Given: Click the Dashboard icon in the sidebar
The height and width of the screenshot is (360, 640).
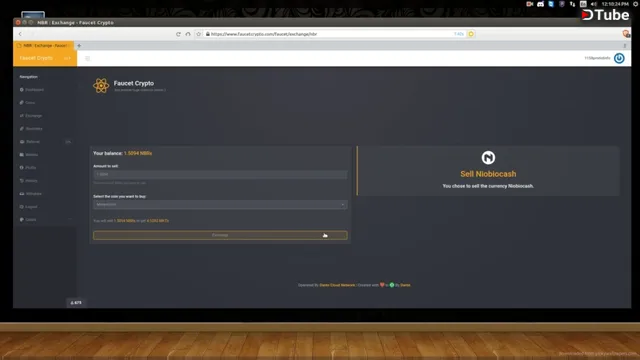Looking at the screenshot, I should point(22,90).
